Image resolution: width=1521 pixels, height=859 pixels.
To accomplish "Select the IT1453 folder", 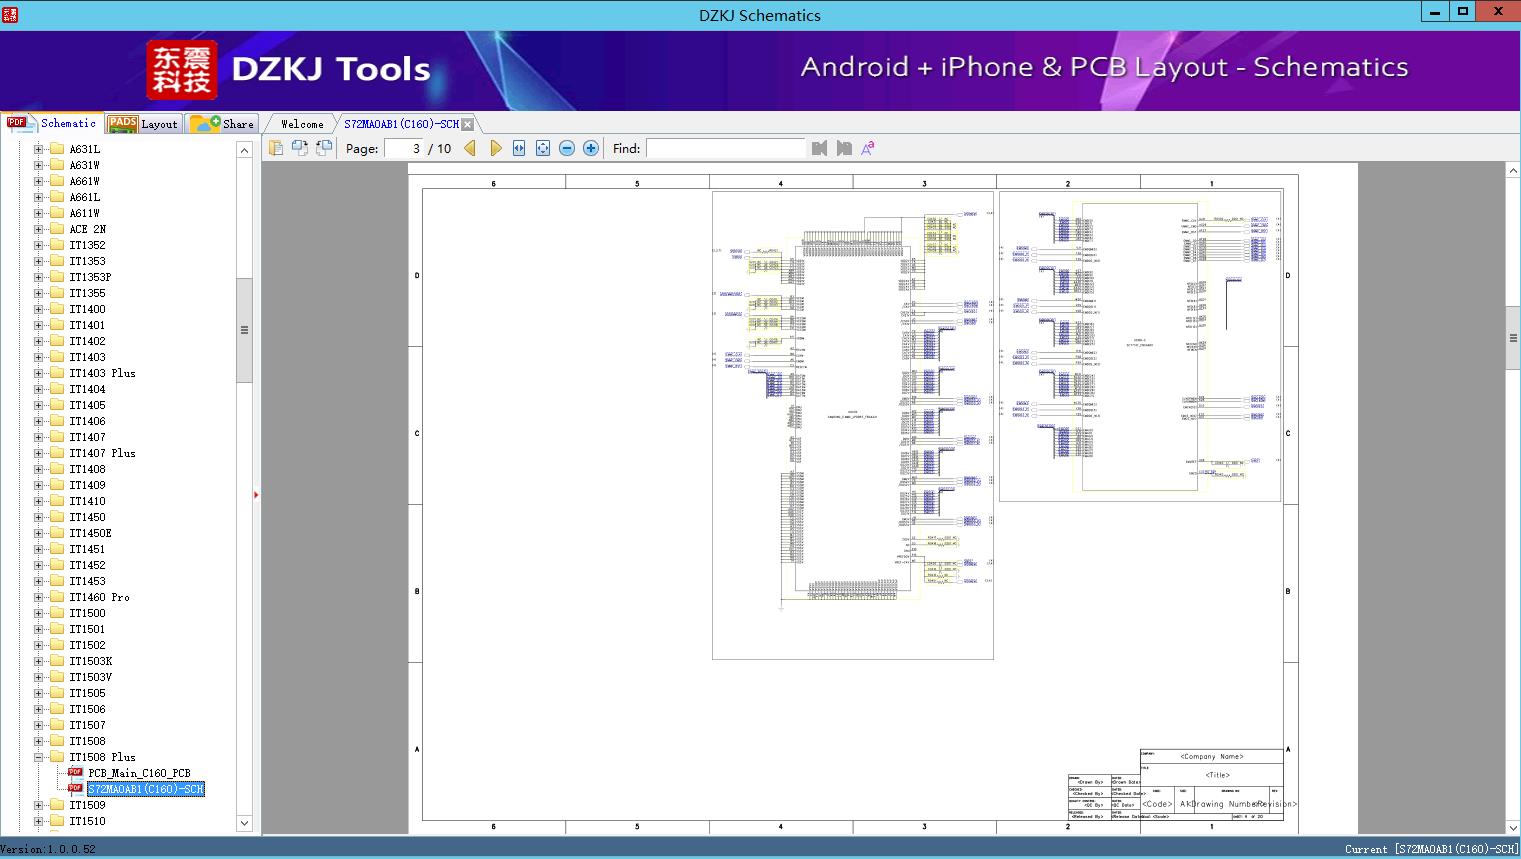I will click(87, 581).
